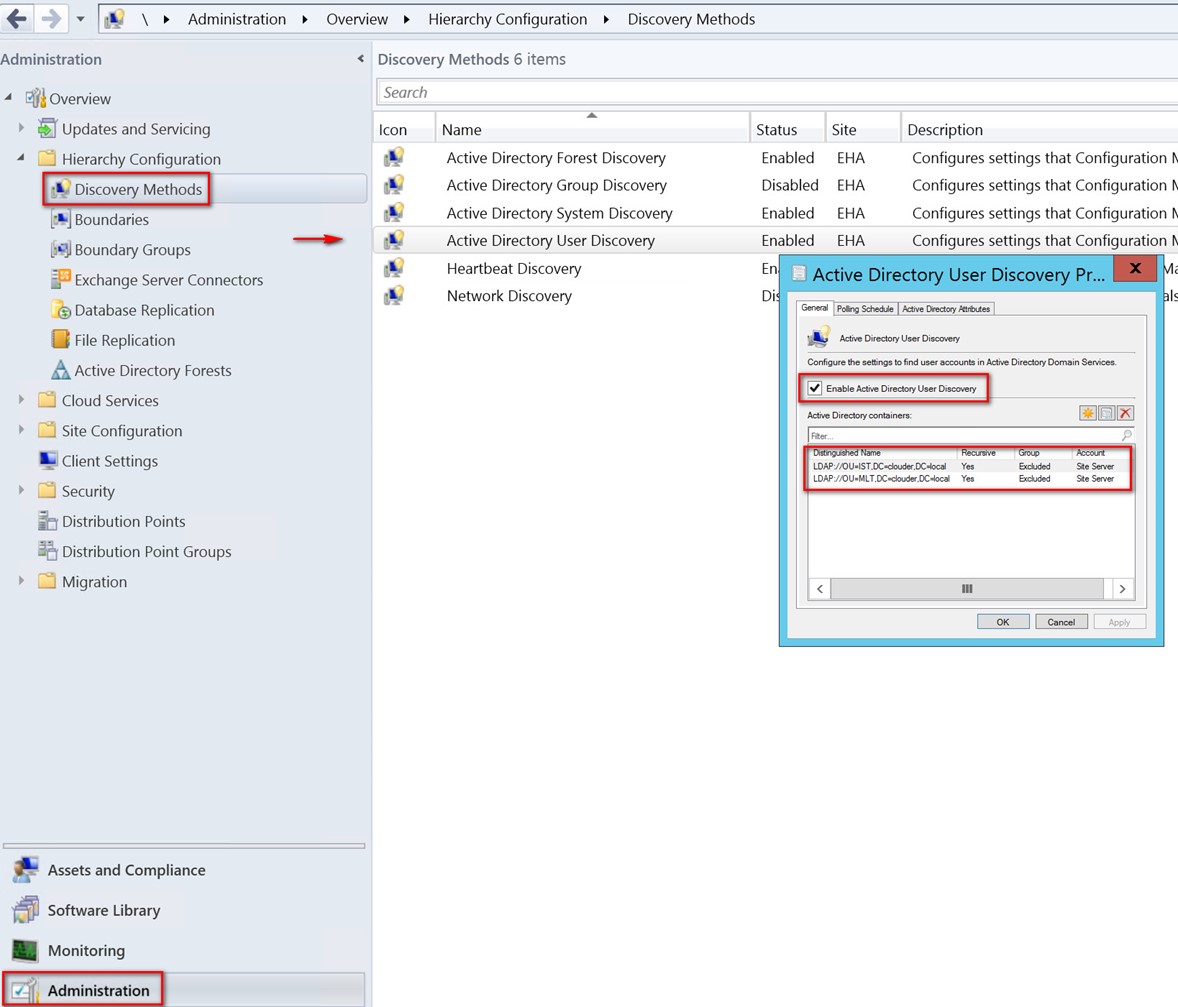
Task: Toggle Enable Active Directory User Discovery checkbox
Action: coord(814,388)
